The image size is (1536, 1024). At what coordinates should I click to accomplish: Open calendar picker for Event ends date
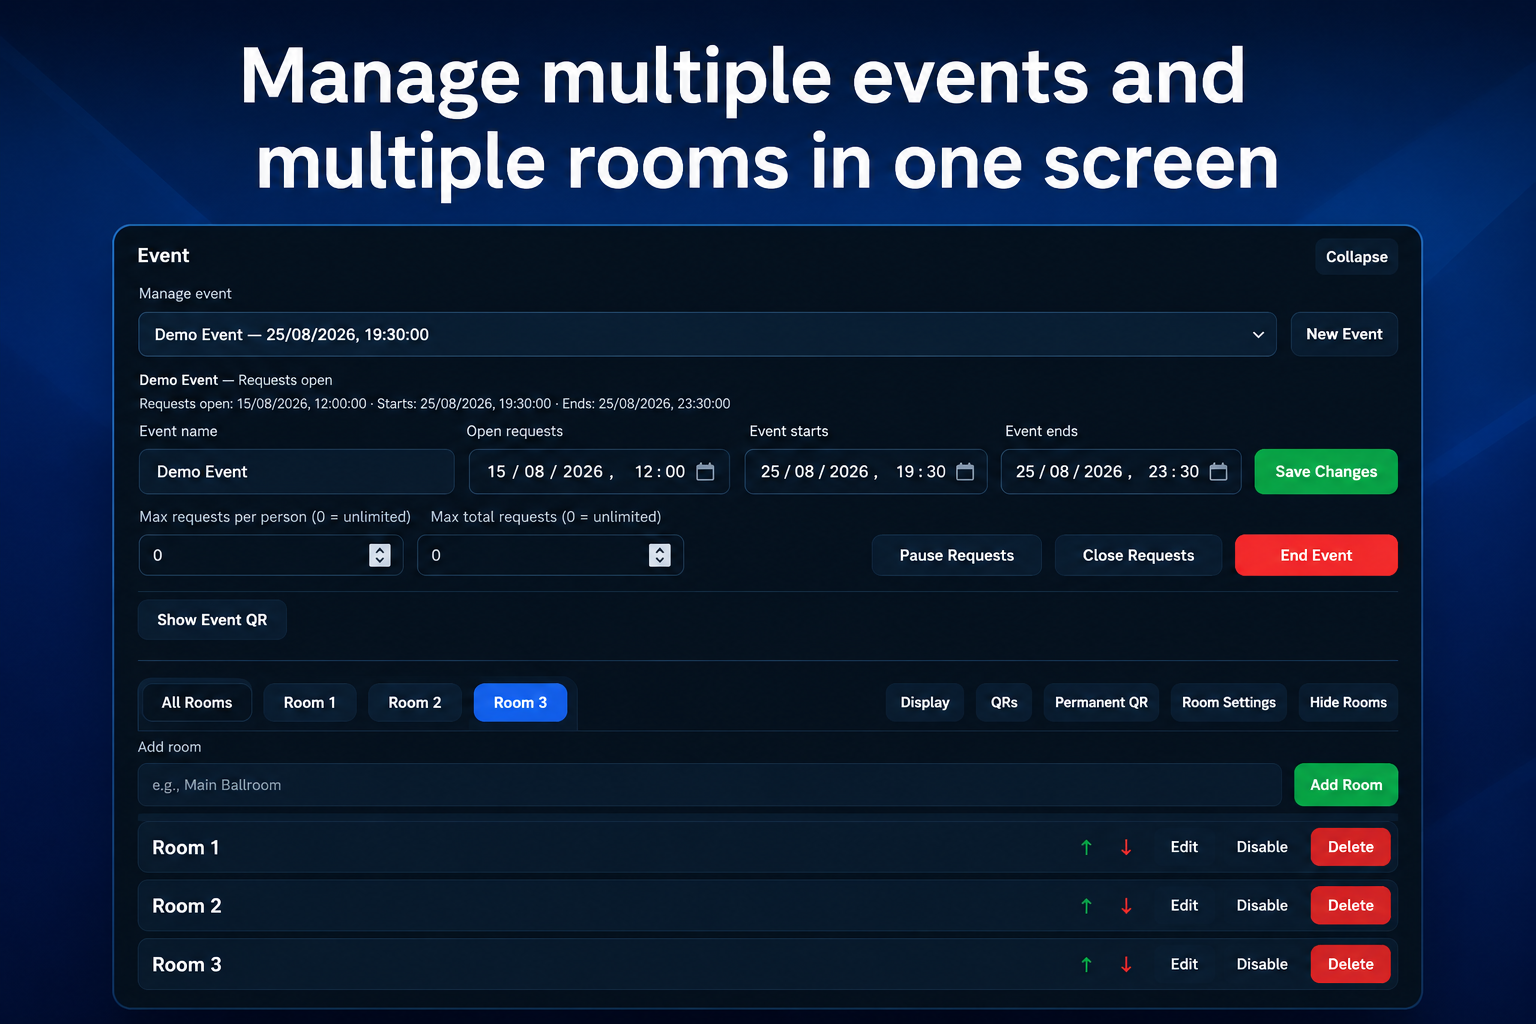[1218, 472]
